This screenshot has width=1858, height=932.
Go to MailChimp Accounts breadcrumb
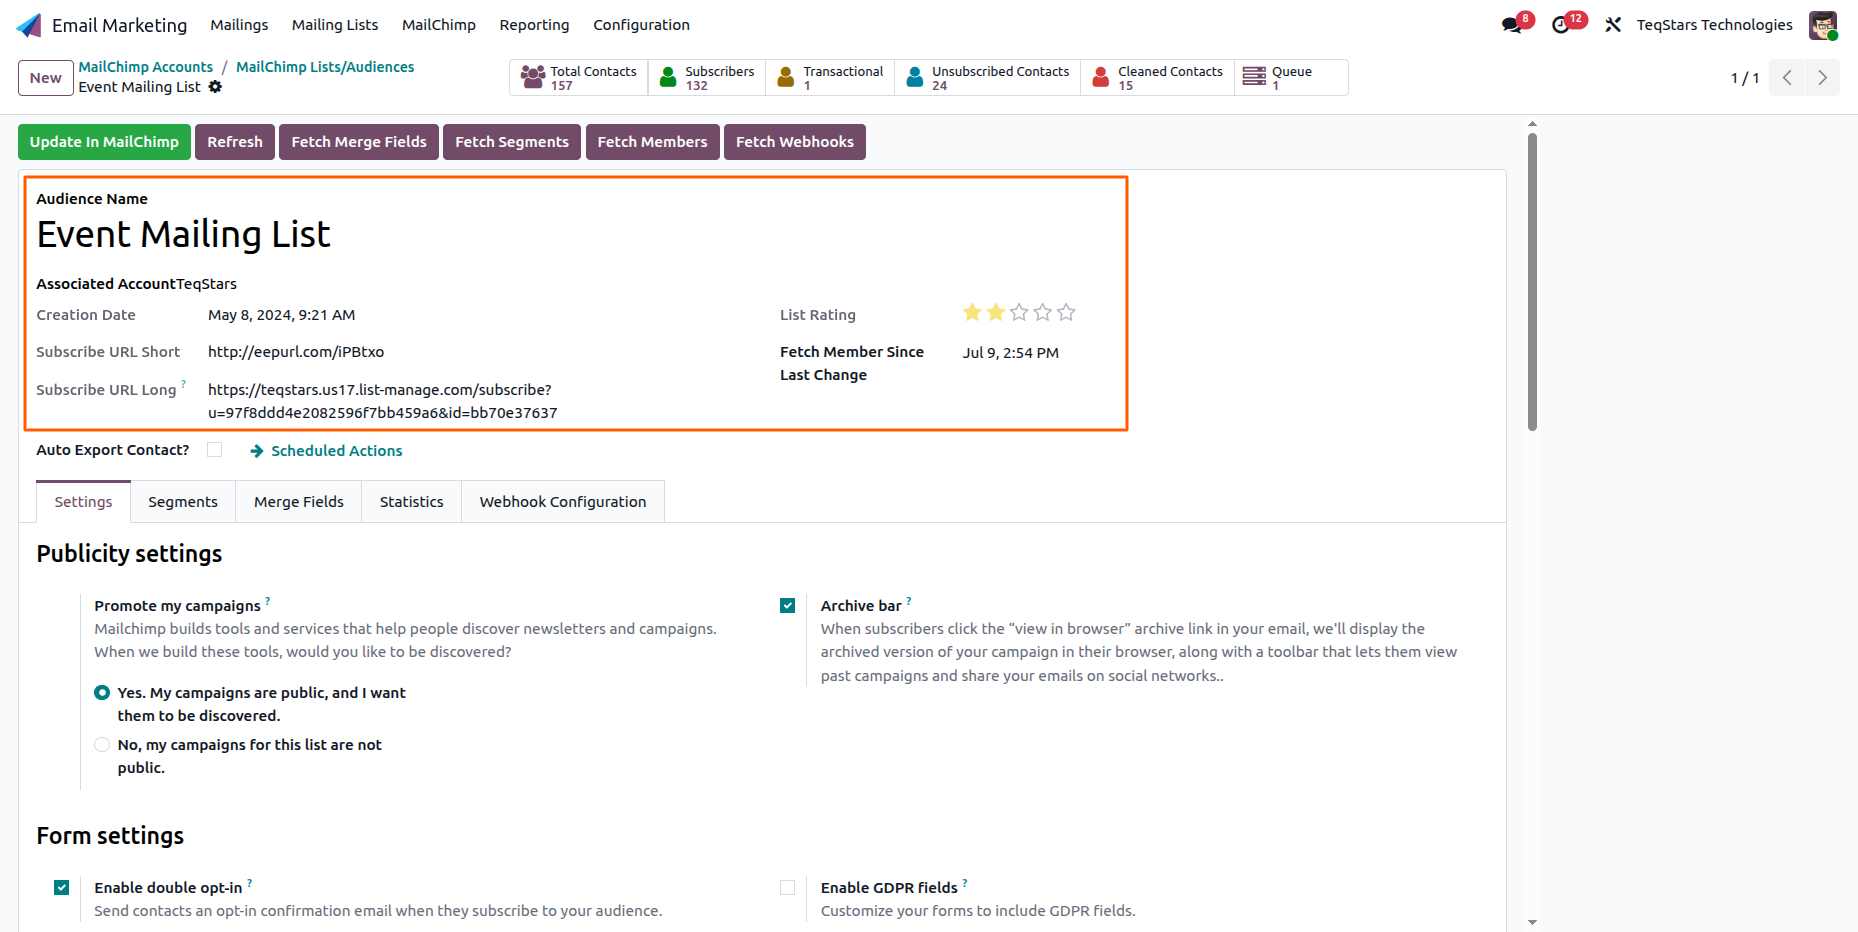coord(146,67)
